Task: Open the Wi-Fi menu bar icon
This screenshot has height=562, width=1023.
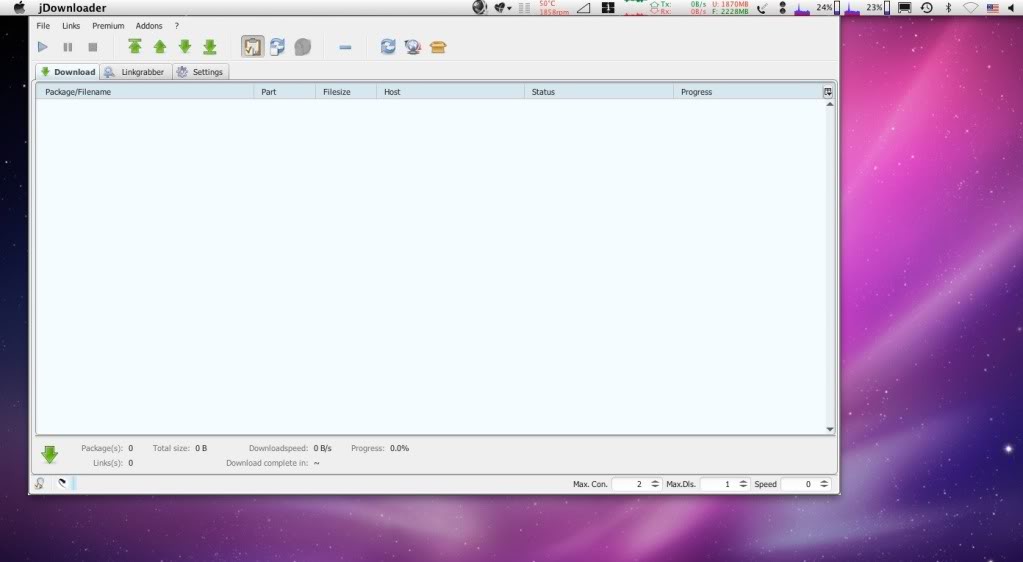Action: (x=971, y=8)
